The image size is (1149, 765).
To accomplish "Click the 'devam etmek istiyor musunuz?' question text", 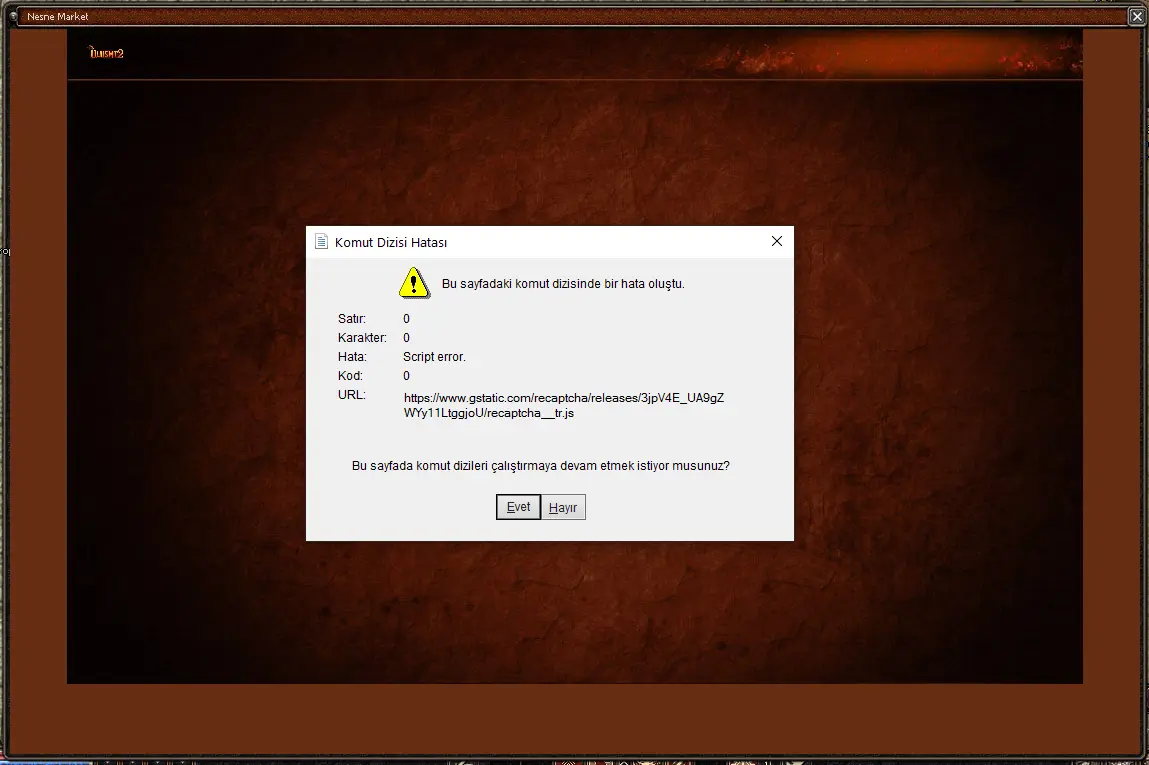I will [x=645, y=466].
